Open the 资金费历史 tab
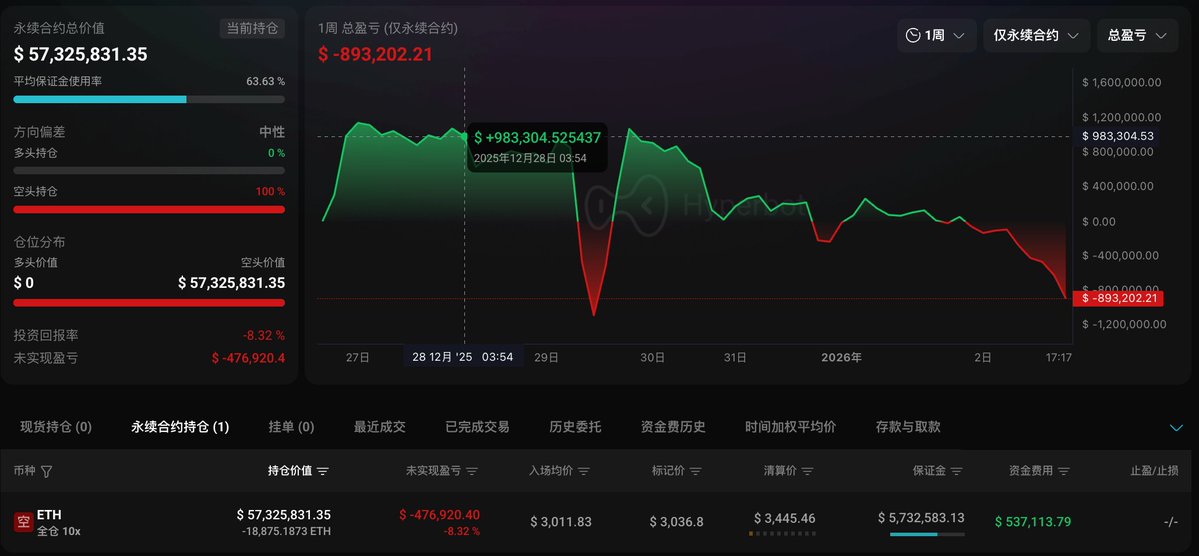 tap(673, 427)
